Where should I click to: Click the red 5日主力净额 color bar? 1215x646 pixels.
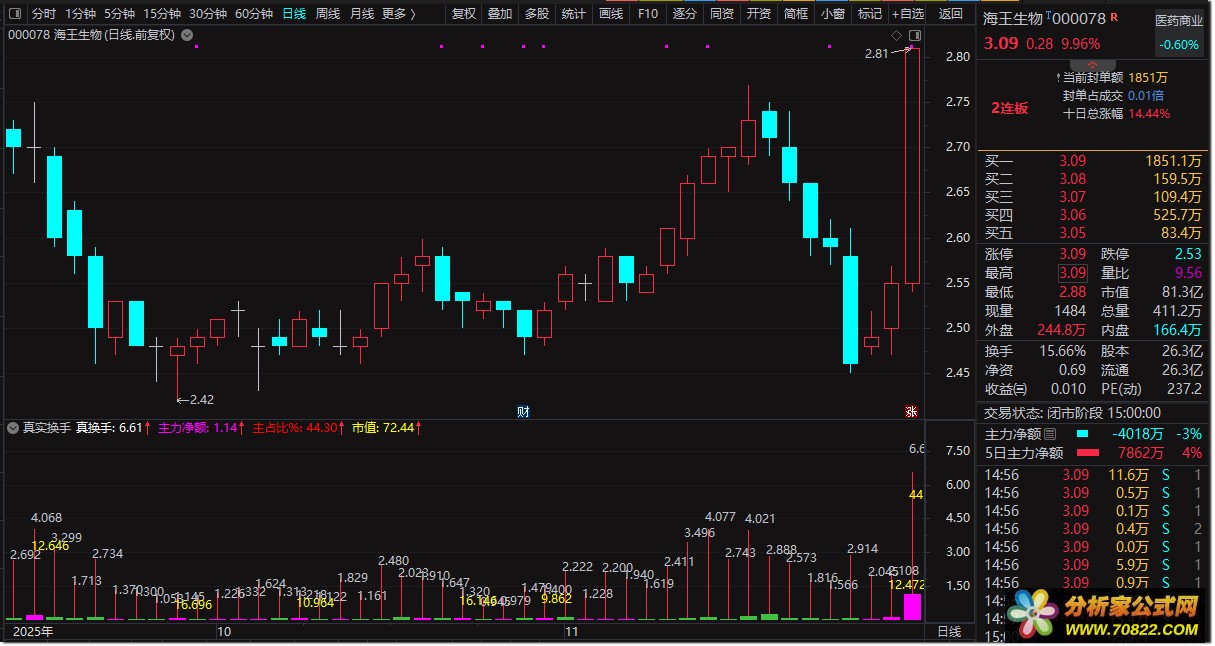click(1088, 453)
